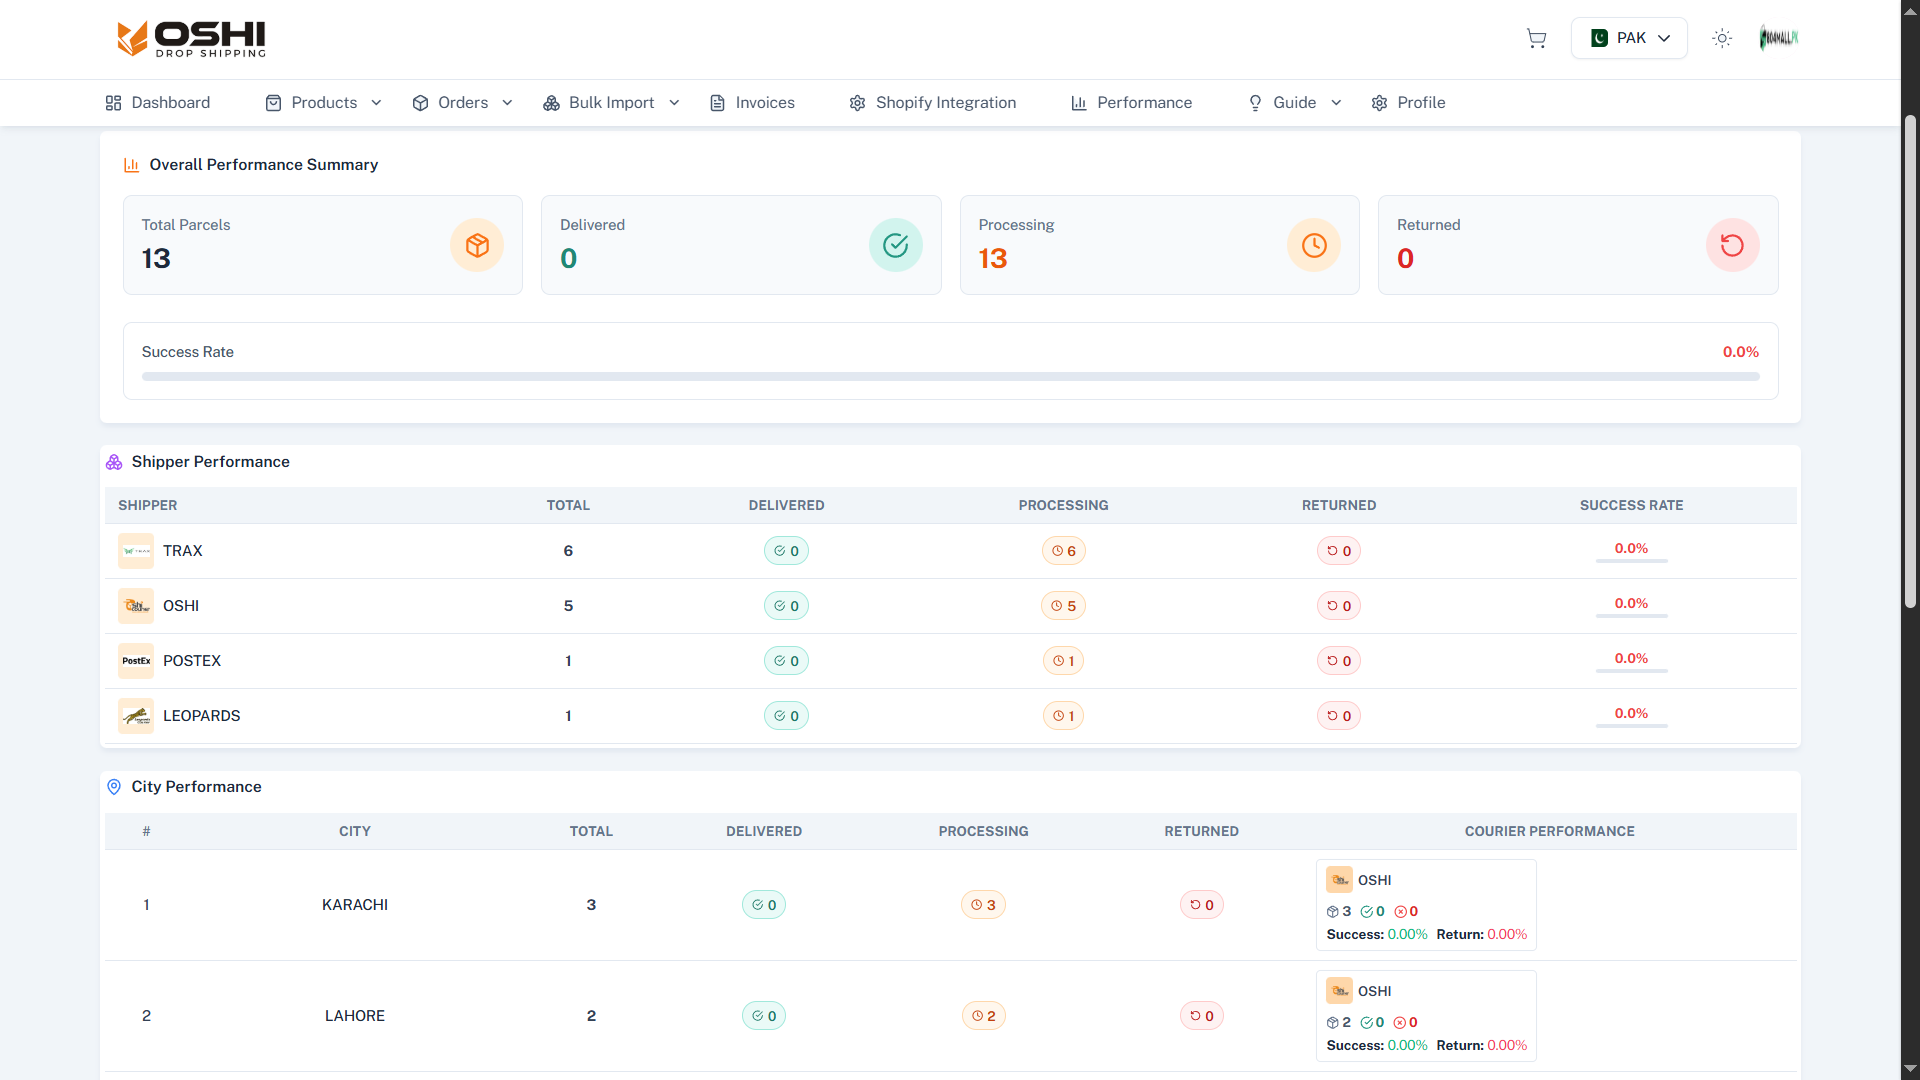
Task: Click the user profile avatar
Action: (x=1778, y=38)
